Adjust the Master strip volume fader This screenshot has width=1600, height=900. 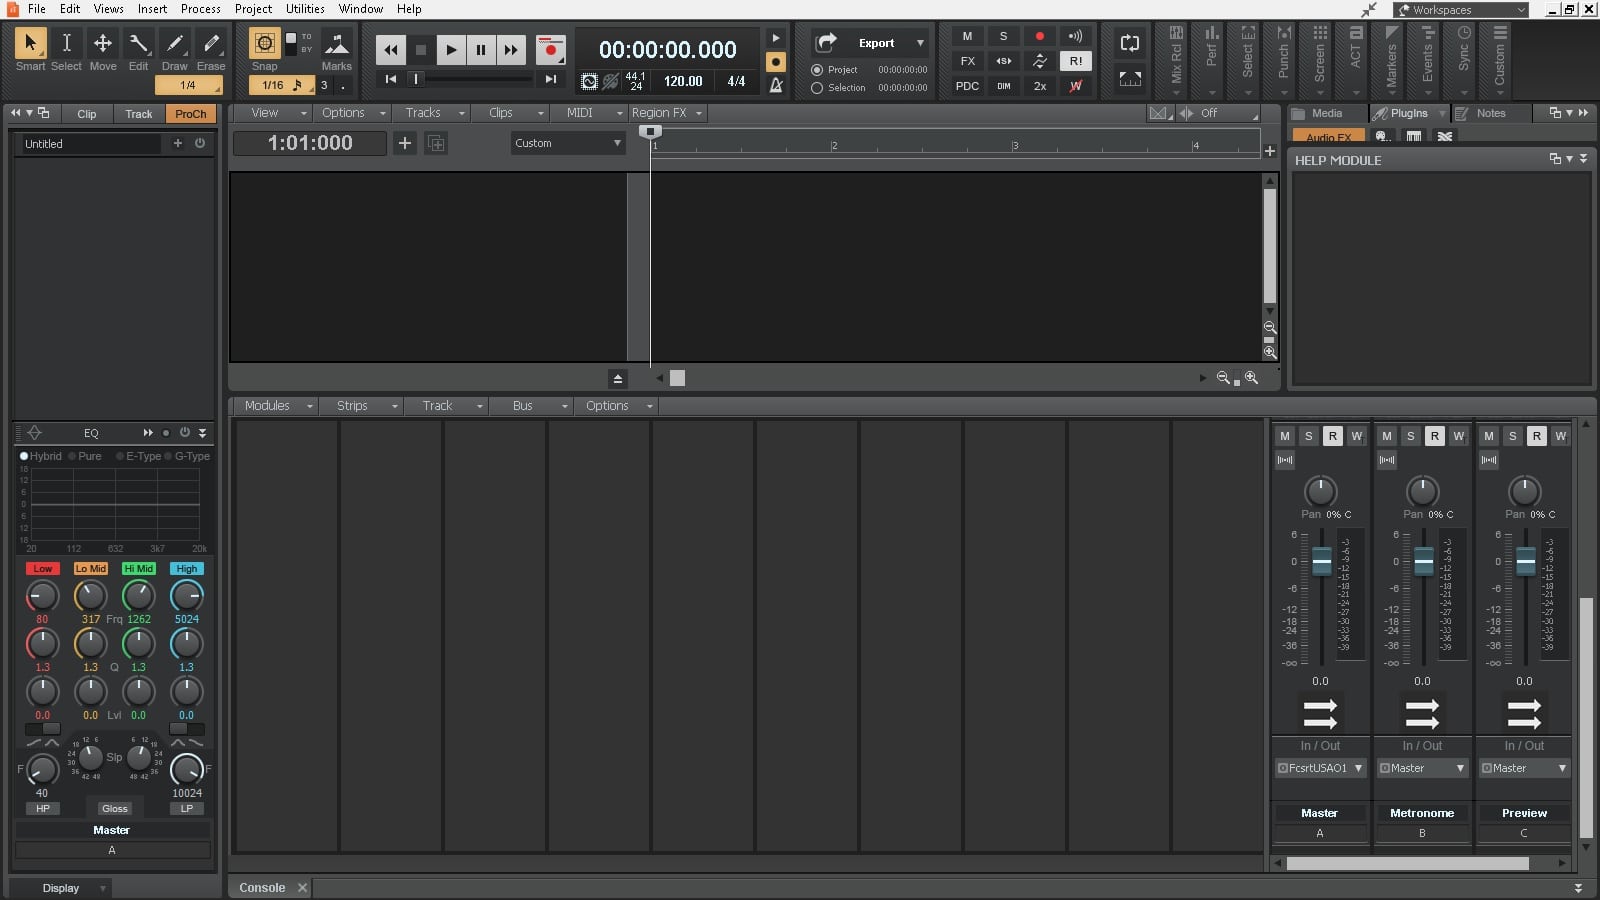(x=1322, y=561)
